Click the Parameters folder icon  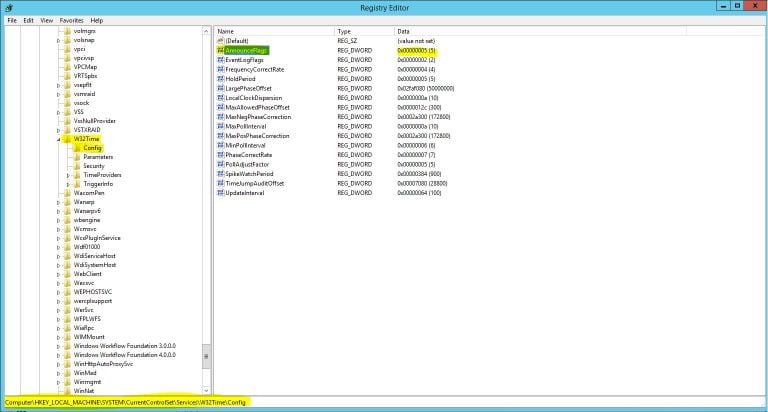pos(77,157)
